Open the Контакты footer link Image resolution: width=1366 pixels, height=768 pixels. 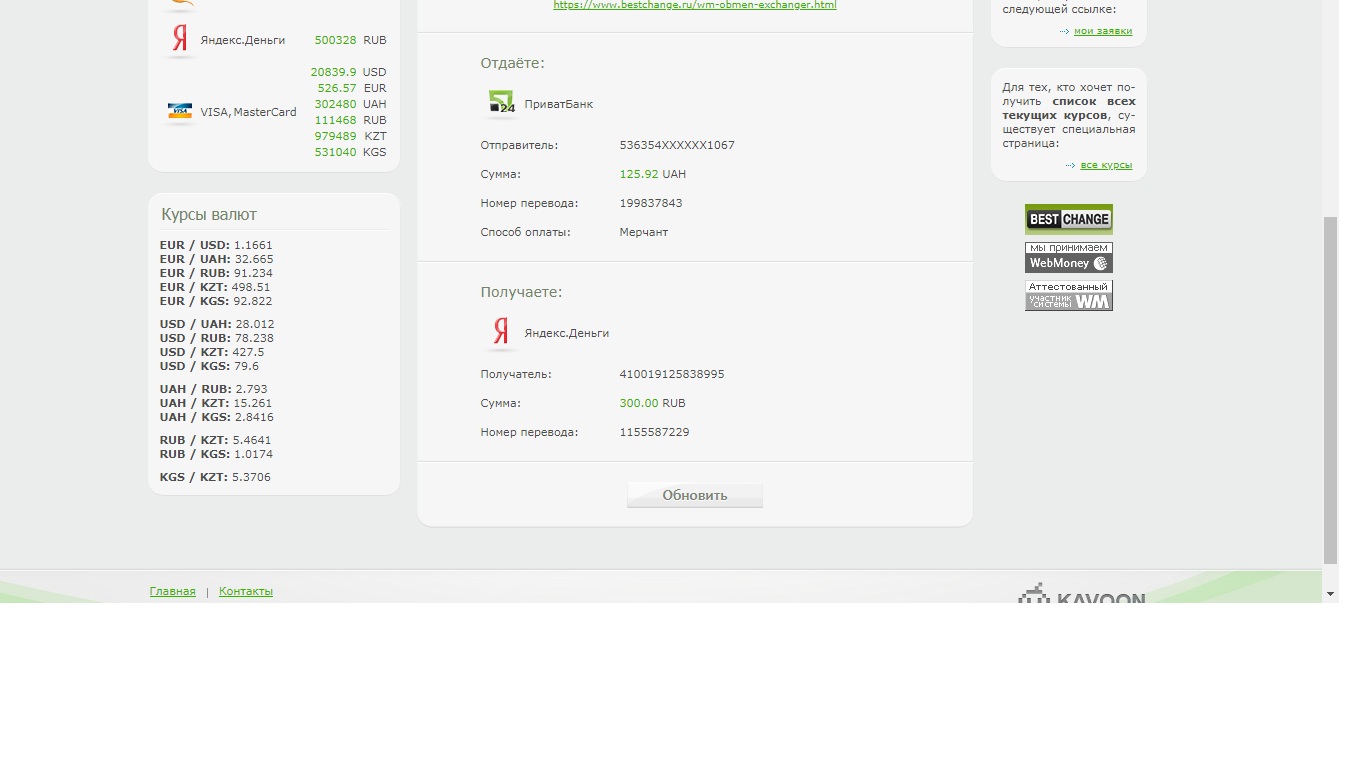click(x=246, y=591)
